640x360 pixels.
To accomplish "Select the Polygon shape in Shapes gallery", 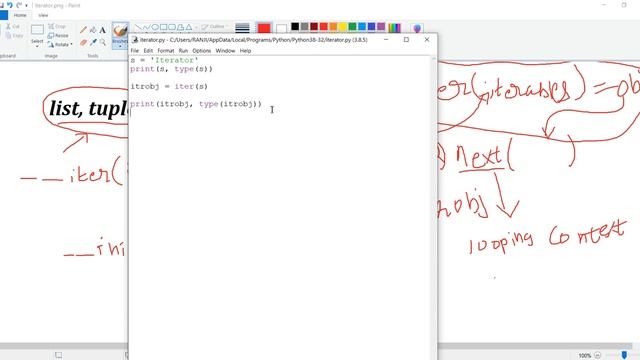I will pyautogui.click(x=180, y=27).
